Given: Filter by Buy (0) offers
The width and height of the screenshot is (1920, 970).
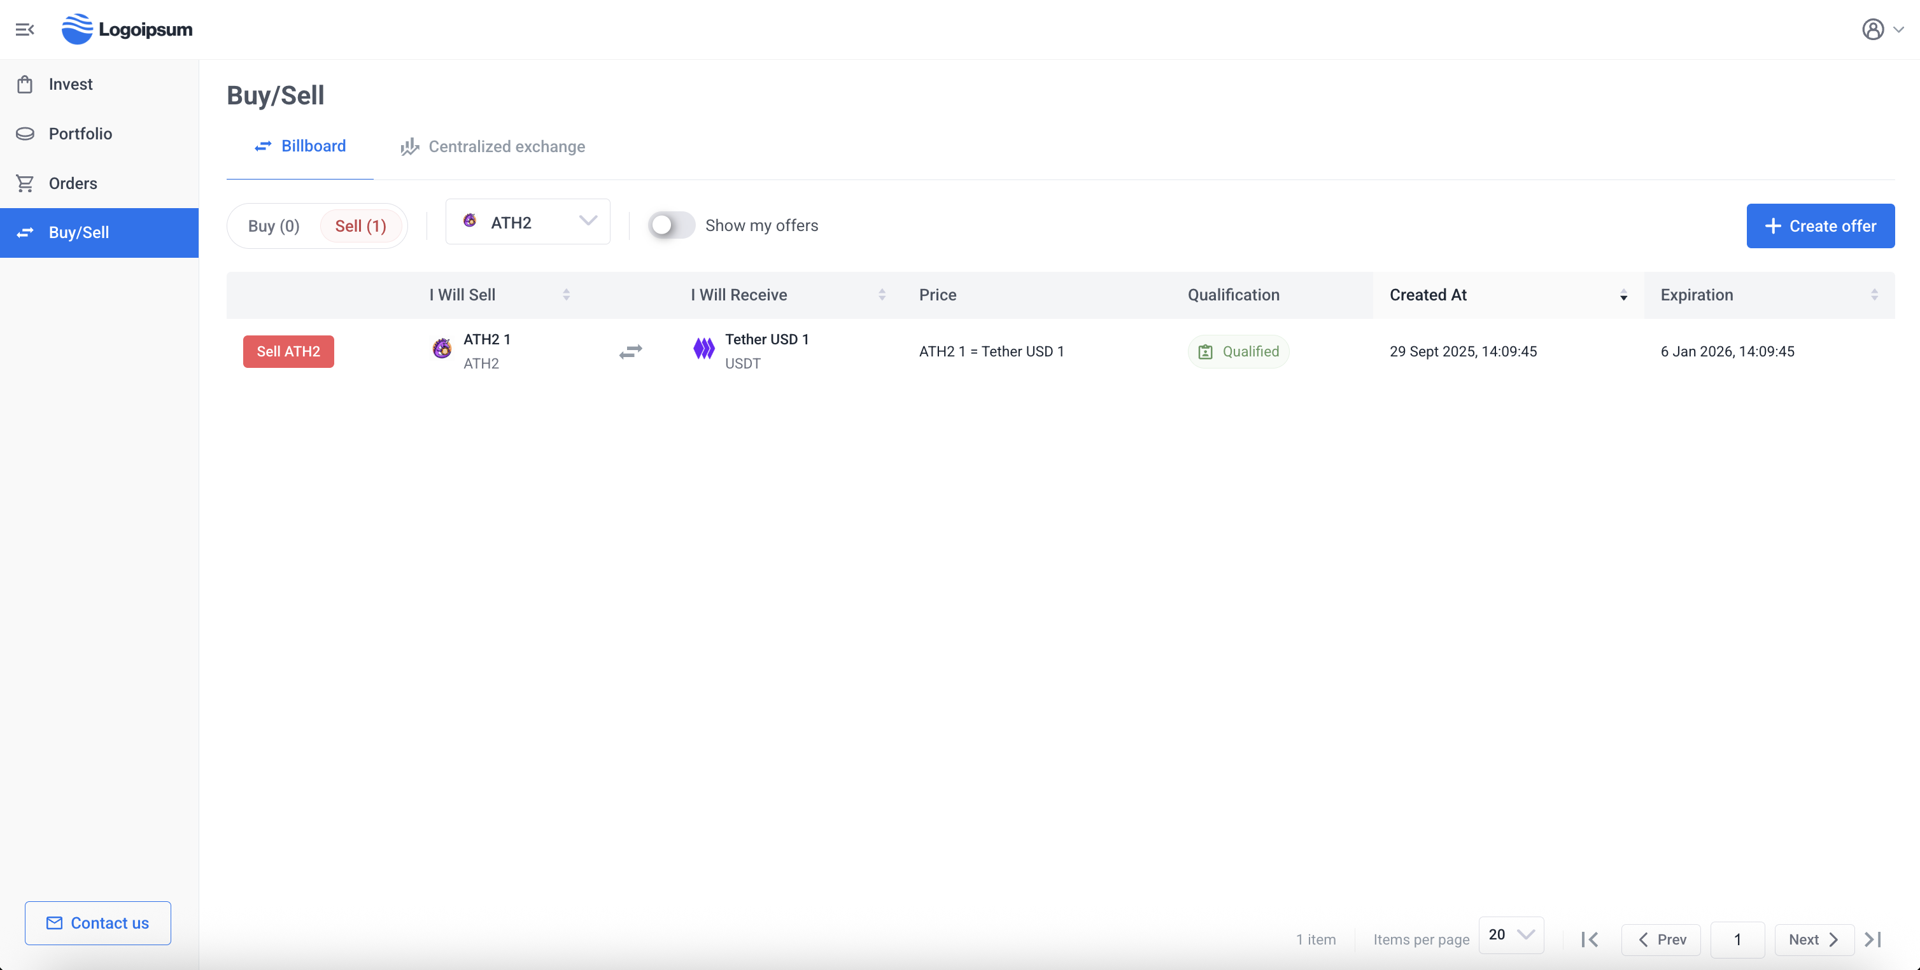Looking at the screenshot, I should coord(274,226).
